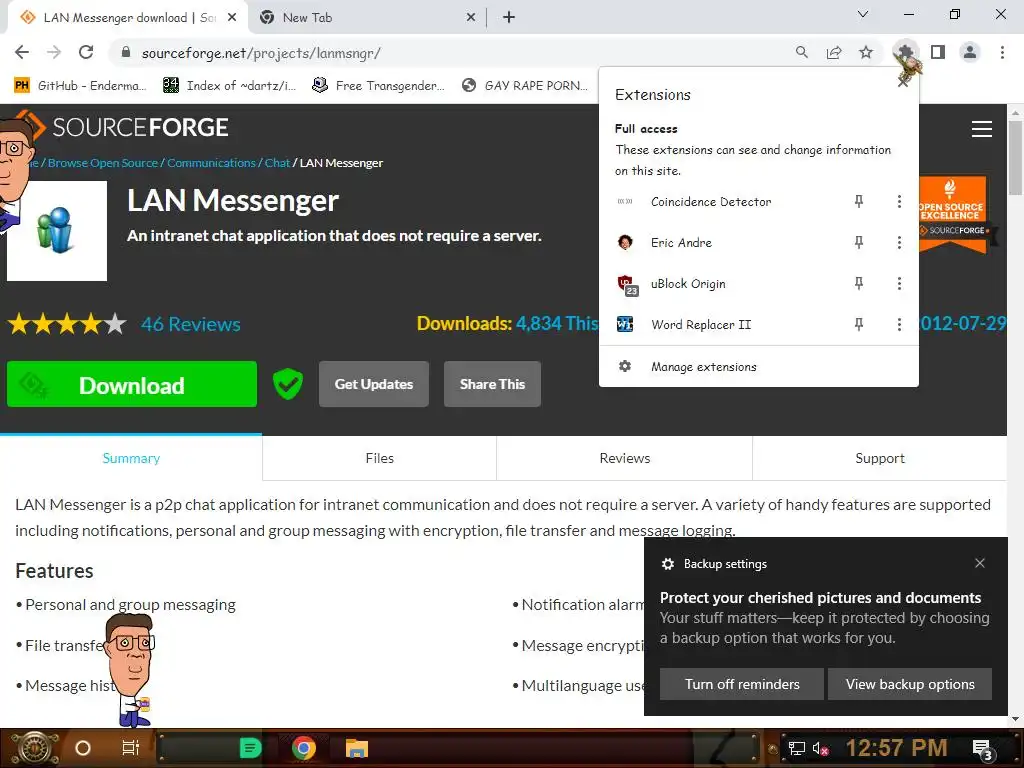The height and width of the screenshot is (768, 1024).
Task: View site info via the address bar lock icon
Action: point(126,52)
